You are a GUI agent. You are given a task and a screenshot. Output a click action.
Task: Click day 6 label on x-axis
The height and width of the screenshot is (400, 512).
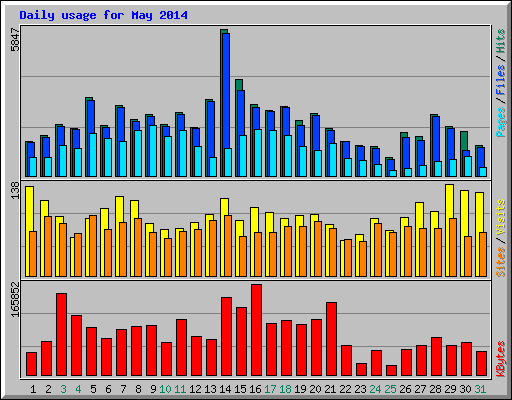(x=108, y=389)
